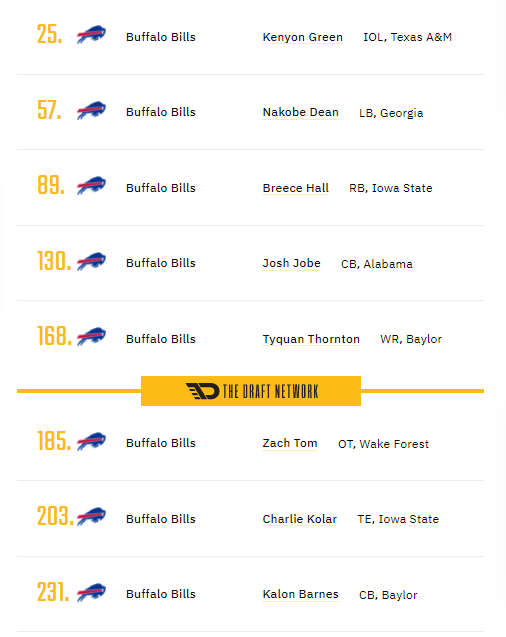Click Buffalo Bills text in pick 130 row
The width and height of the screenshot is (506, 637).
[x=161, y=263]
